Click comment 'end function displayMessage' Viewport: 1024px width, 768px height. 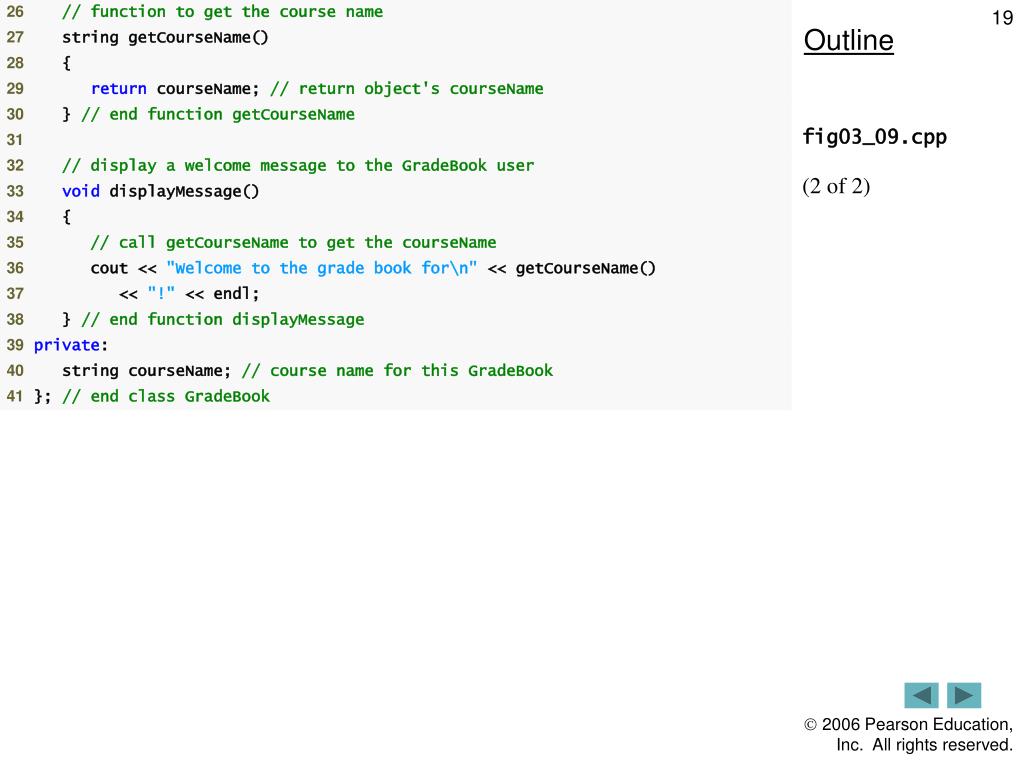click(223, 319)
